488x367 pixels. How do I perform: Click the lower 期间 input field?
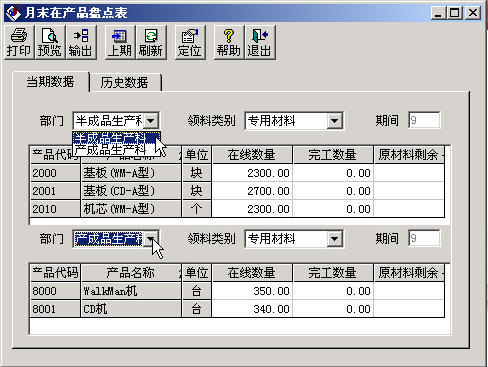(x=424, y=238)
